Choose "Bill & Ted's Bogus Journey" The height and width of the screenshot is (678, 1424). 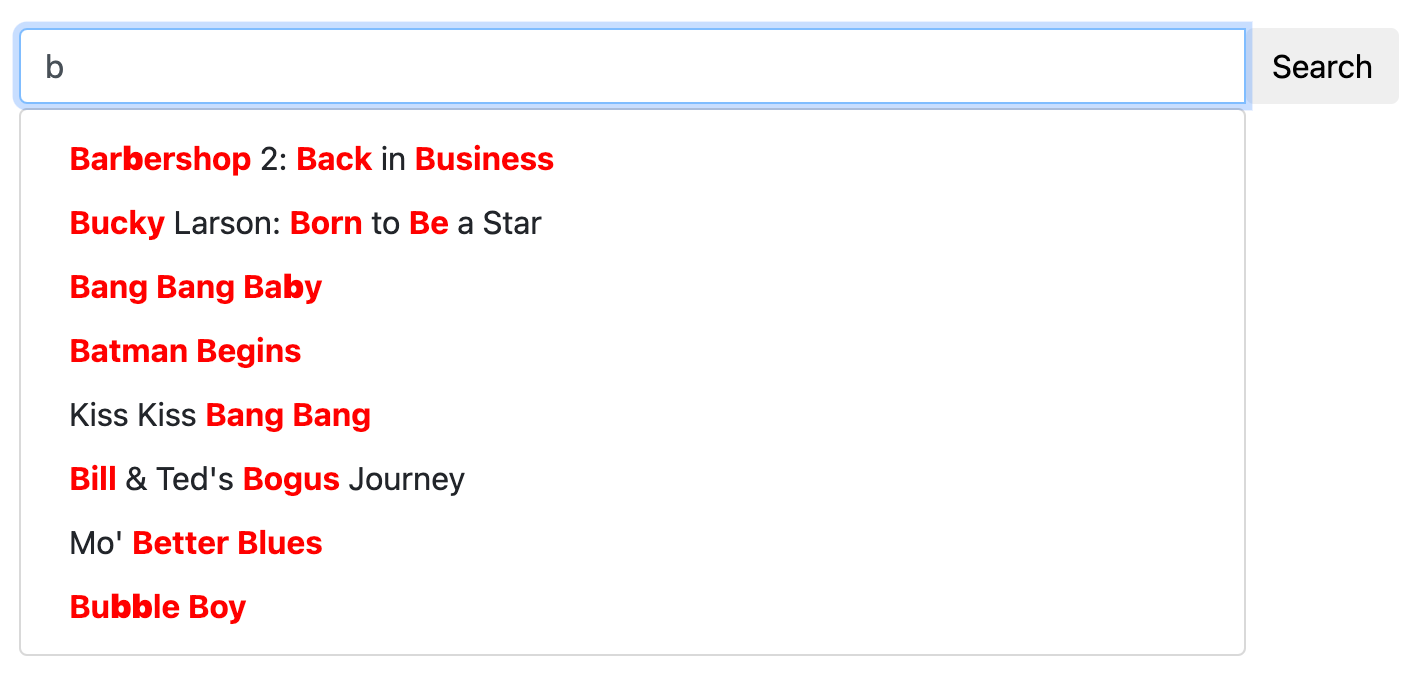(x=266, y=478)
